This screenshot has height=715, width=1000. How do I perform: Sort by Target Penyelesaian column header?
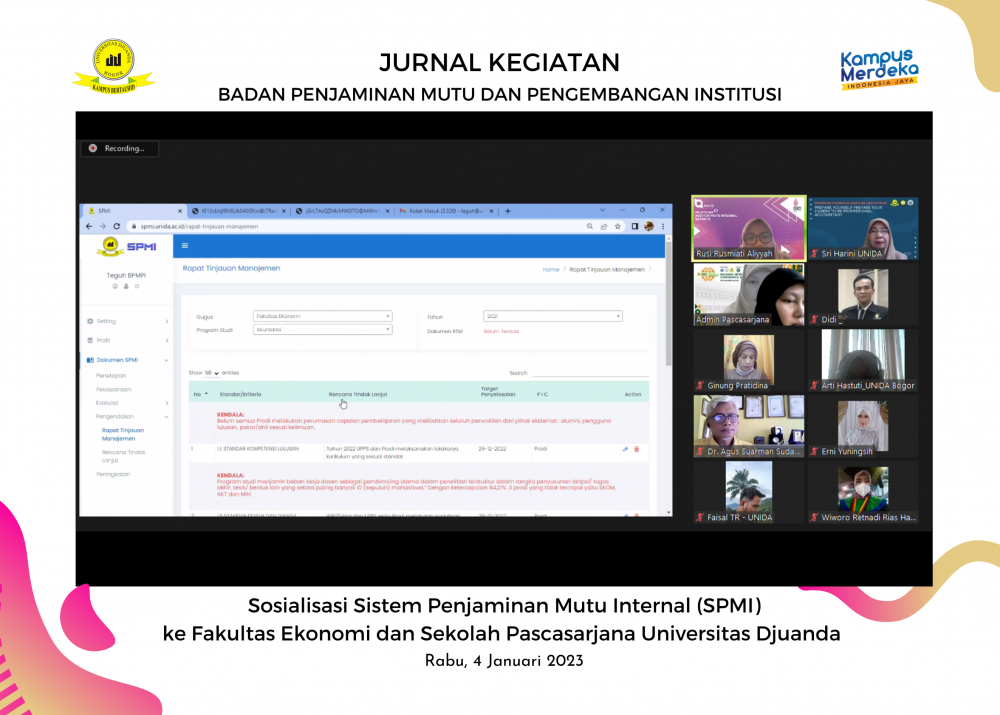tap(498, 392)
